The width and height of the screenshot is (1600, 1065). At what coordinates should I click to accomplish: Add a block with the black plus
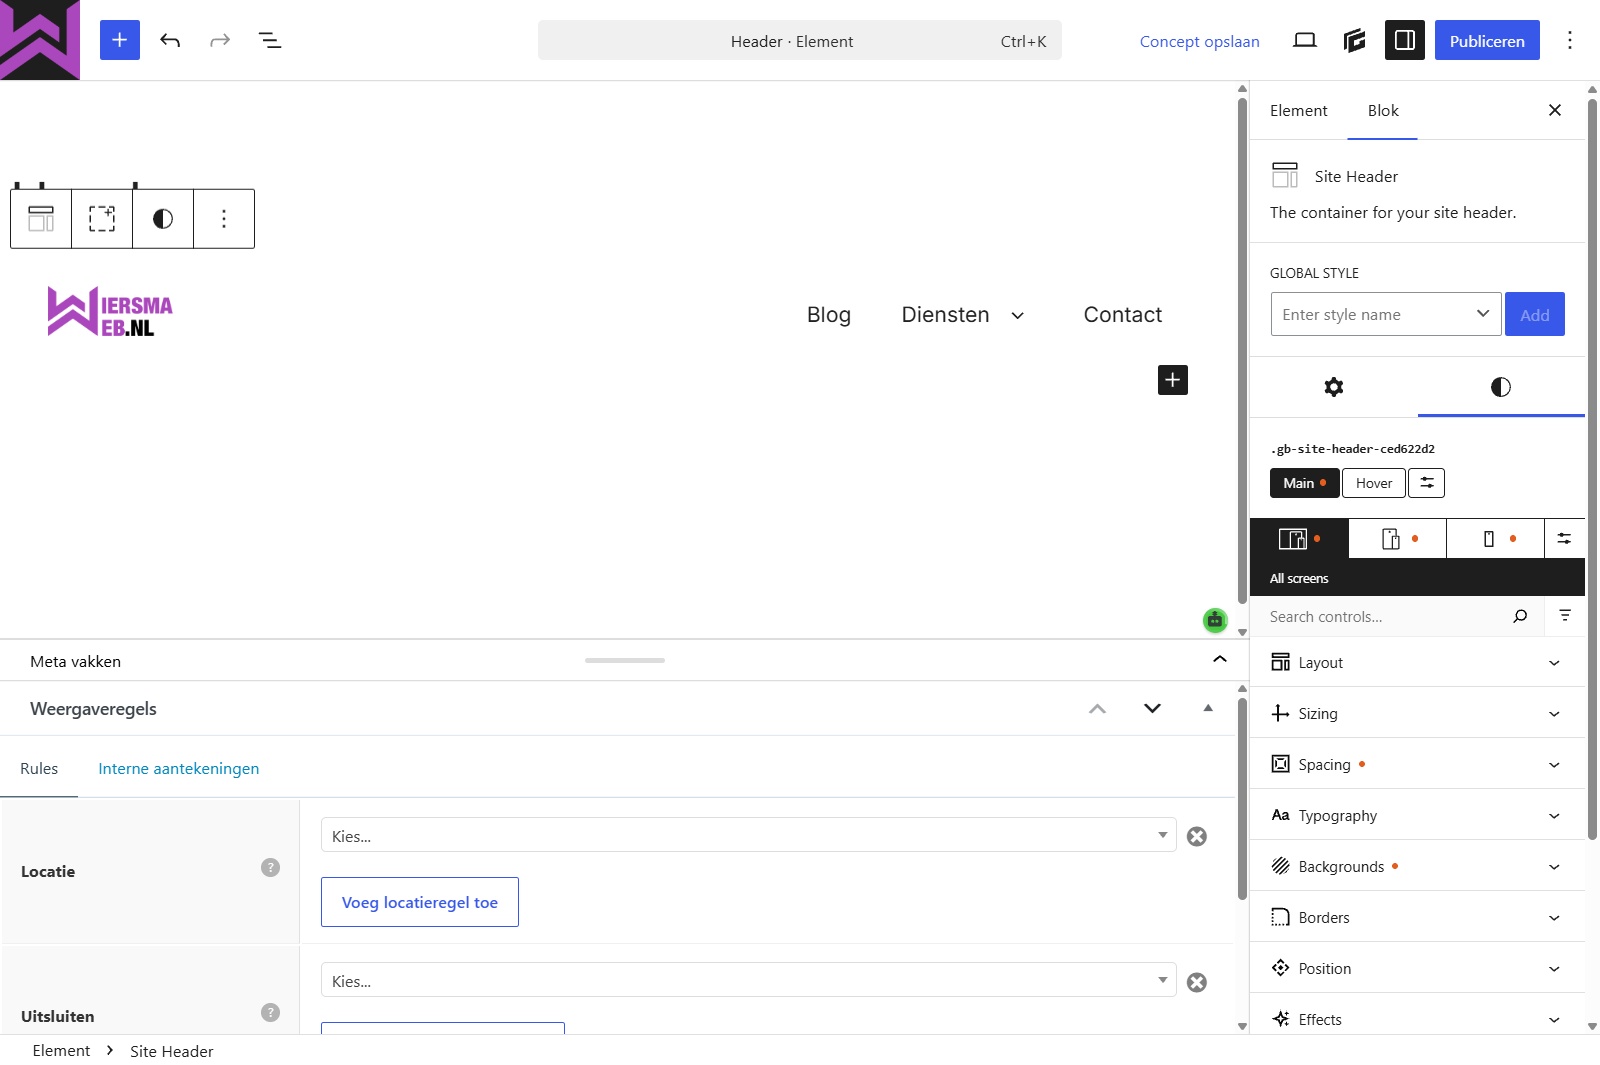point(1173,380)
